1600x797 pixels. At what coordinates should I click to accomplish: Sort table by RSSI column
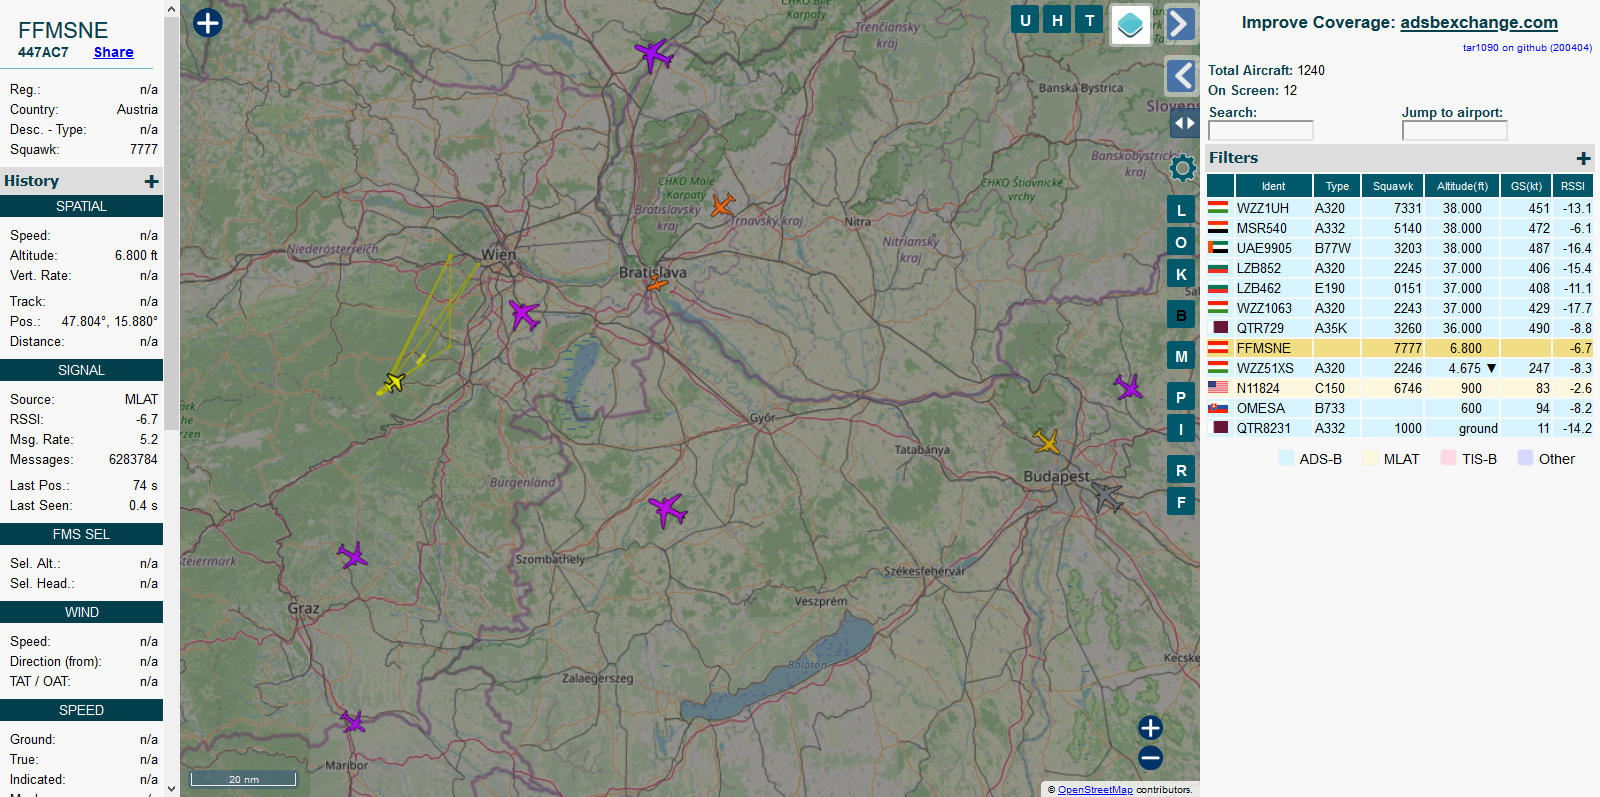1573,186
